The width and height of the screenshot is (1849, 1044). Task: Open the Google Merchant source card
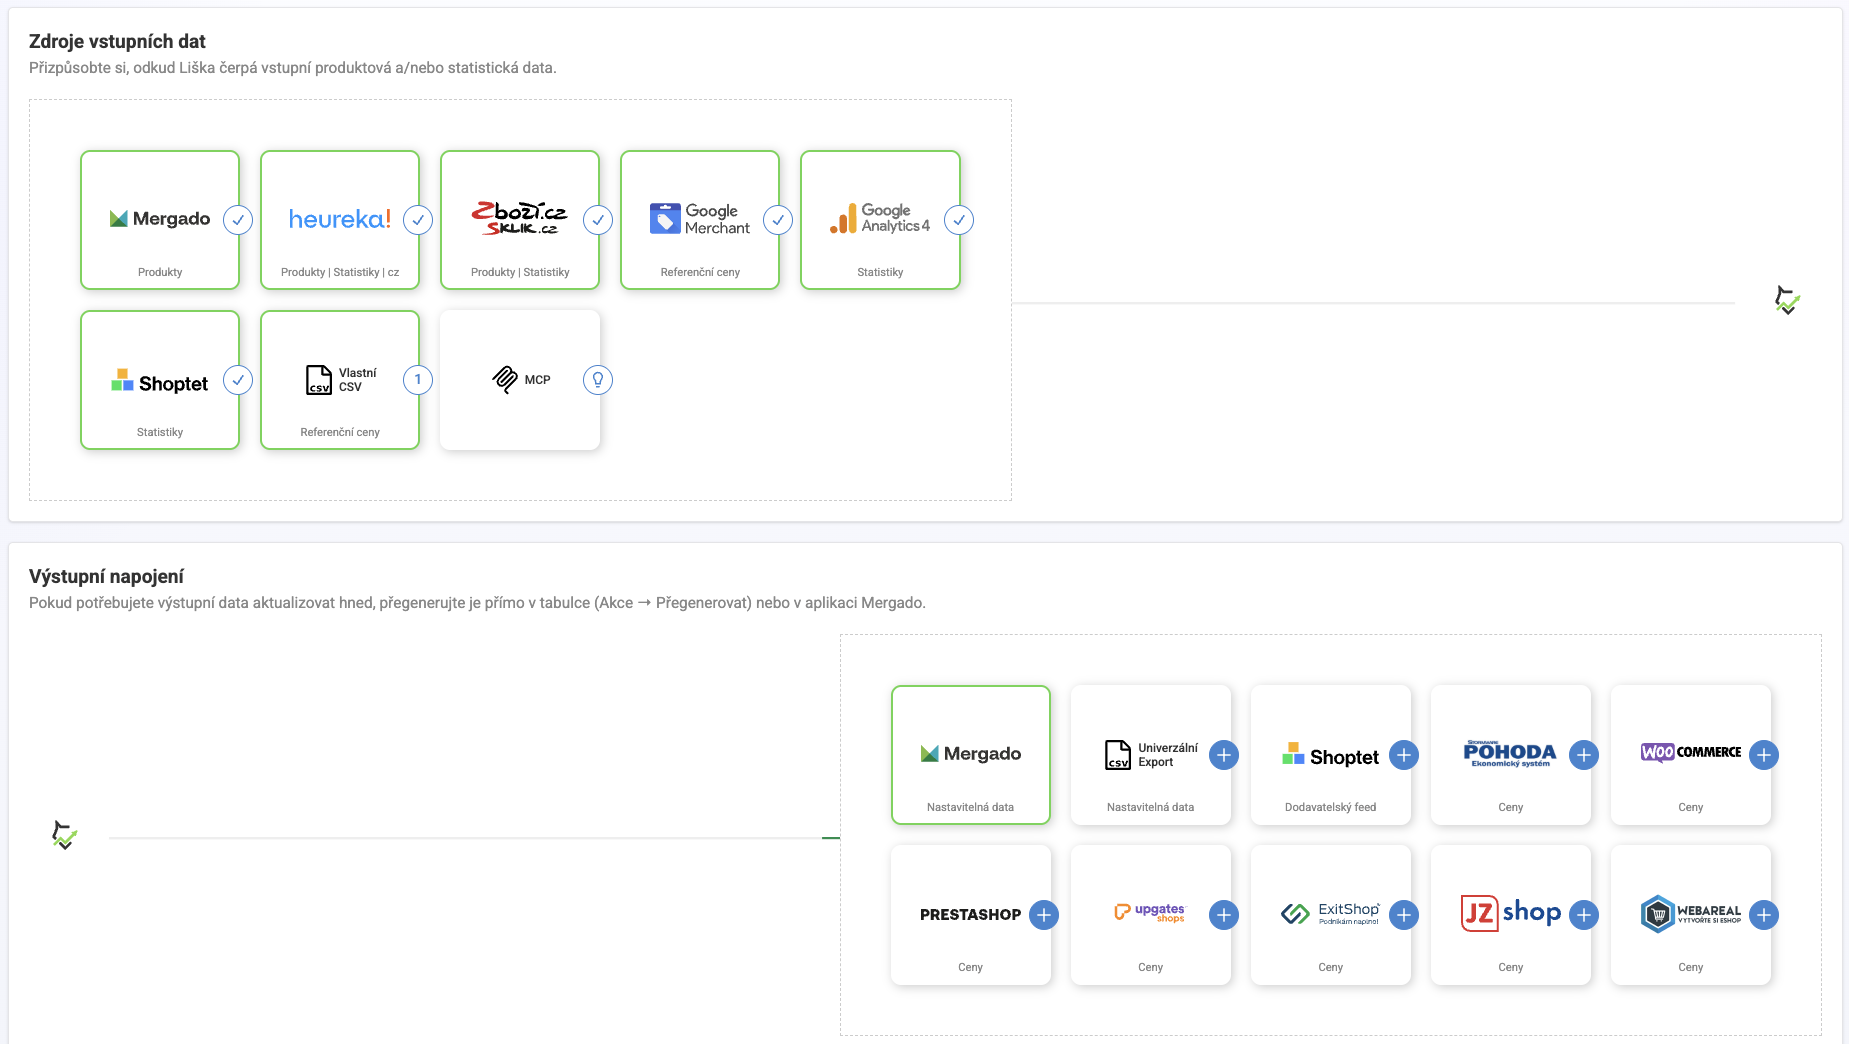(x=700, y=220)
